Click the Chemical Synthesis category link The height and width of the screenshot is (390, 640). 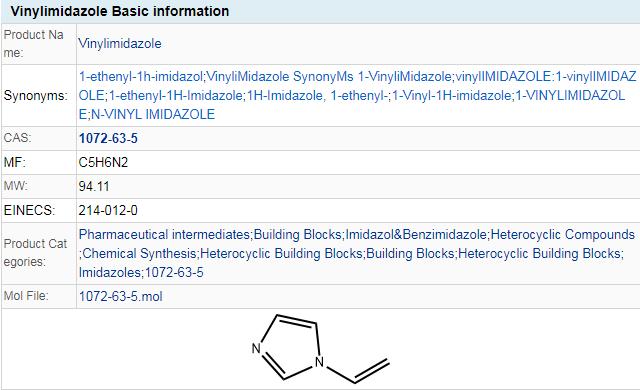pos(140,253)
